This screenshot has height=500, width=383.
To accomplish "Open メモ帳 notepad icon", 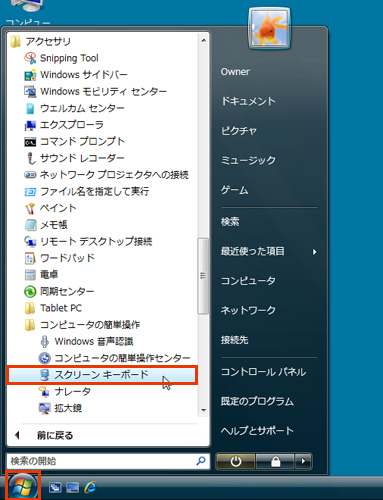I will [x=30, y=225].
